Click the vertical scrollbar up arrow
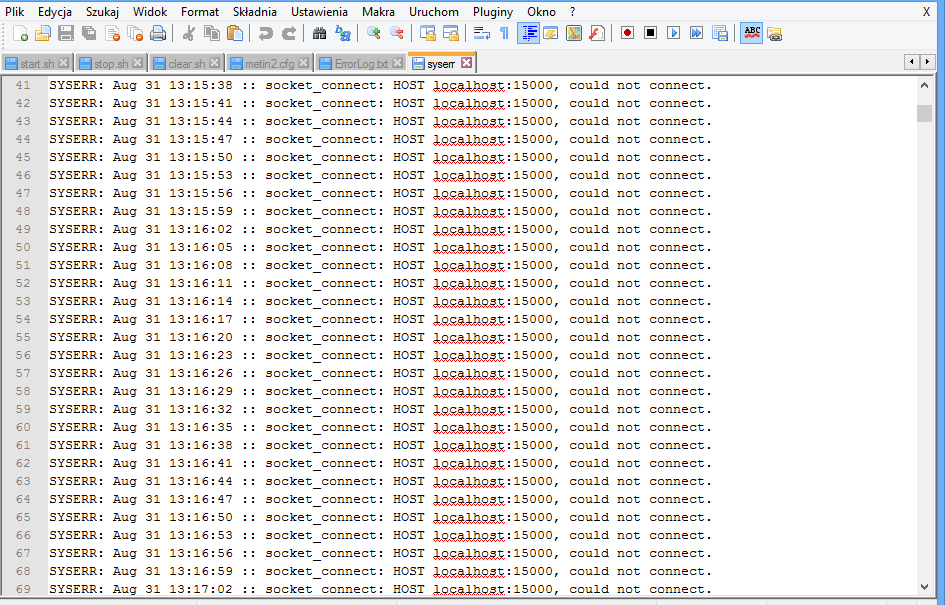Viewport: 945px width, 605px height. [925, 86]
